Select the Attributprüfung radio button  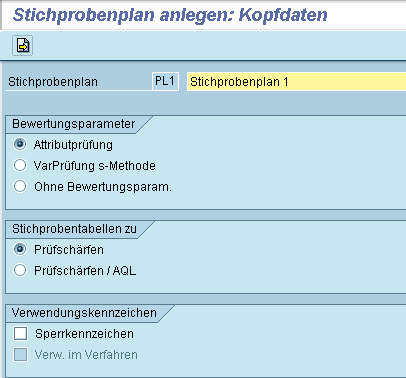tap(20, 144)
